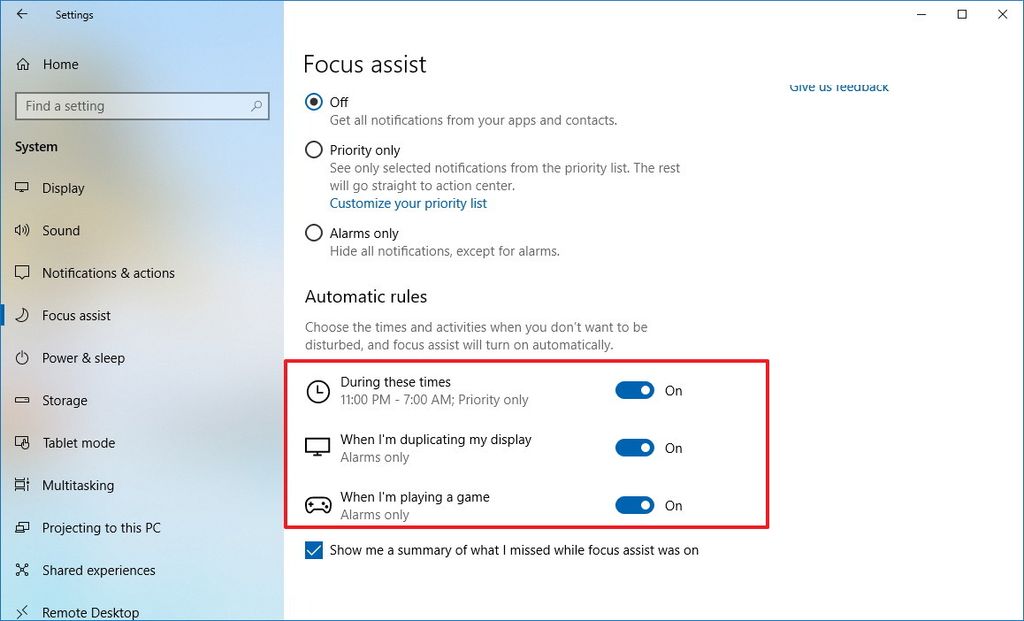The height and width of the screenshot is (621, 1024).
Task: Open Storage settings via its sidebar icon
Action: pyautogui.click(x=22, y=400)
